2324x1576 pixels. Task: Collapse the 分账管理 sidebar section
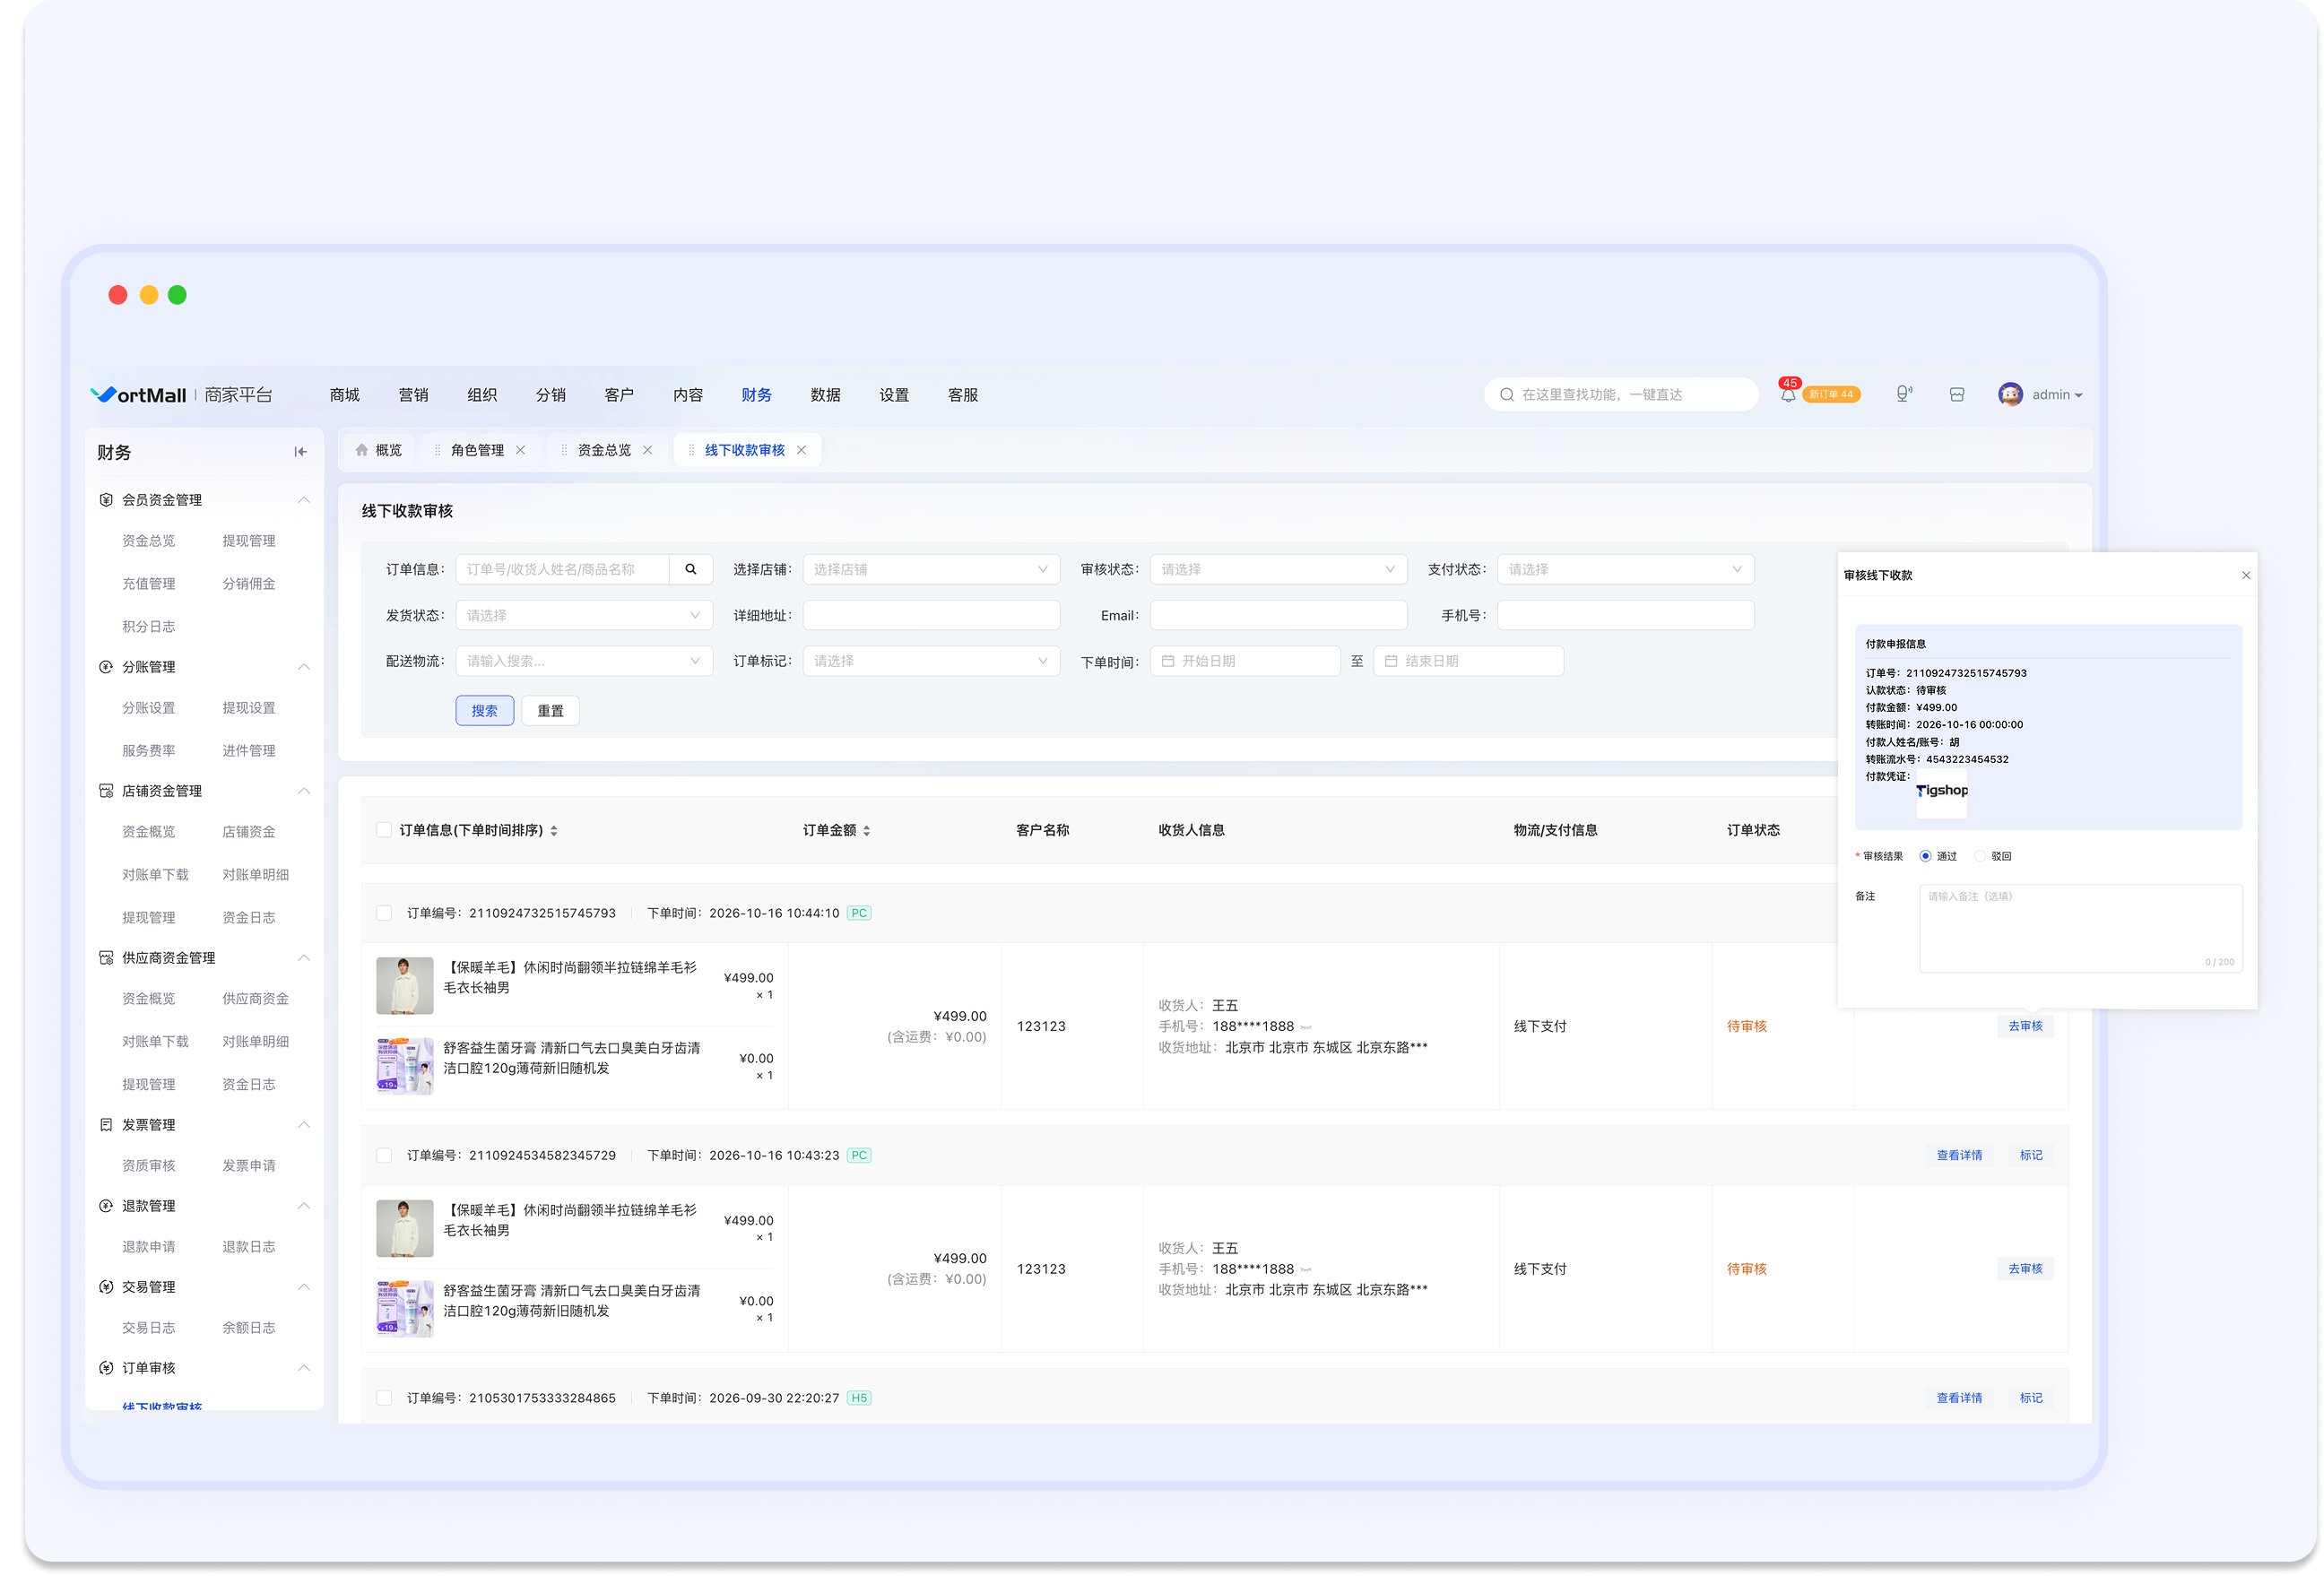(304, 667)
